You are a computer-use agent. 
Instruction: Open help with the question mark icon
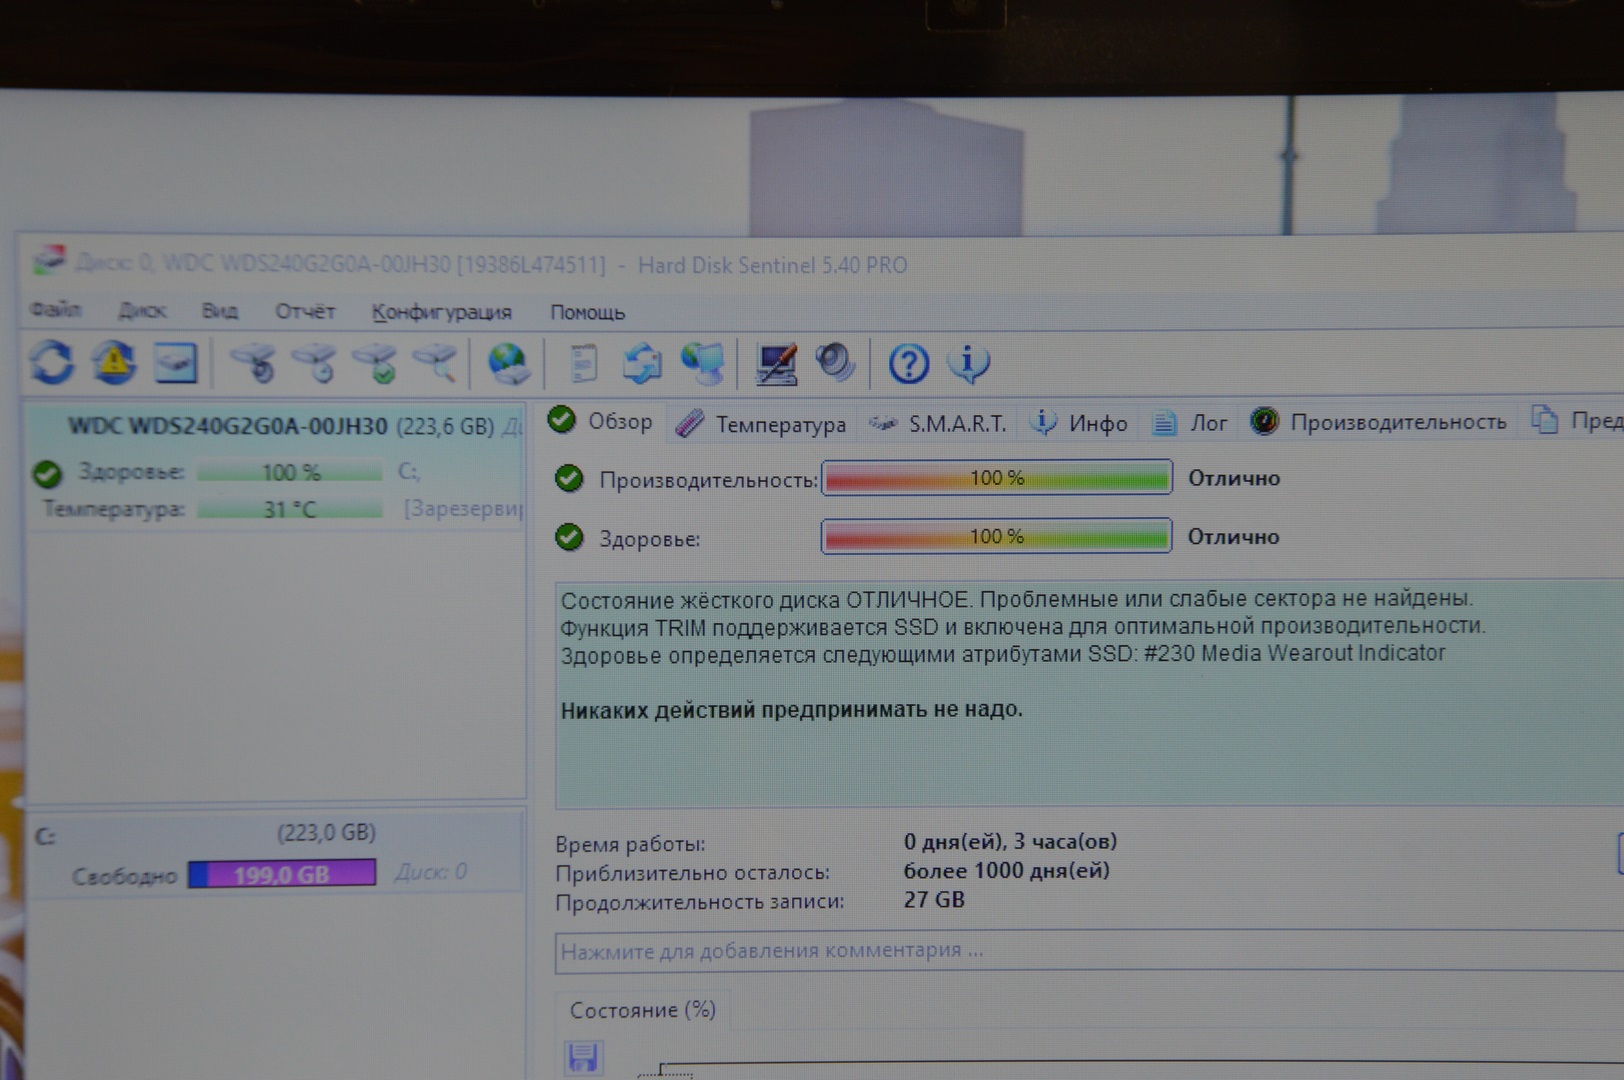(x=908, y=364)
